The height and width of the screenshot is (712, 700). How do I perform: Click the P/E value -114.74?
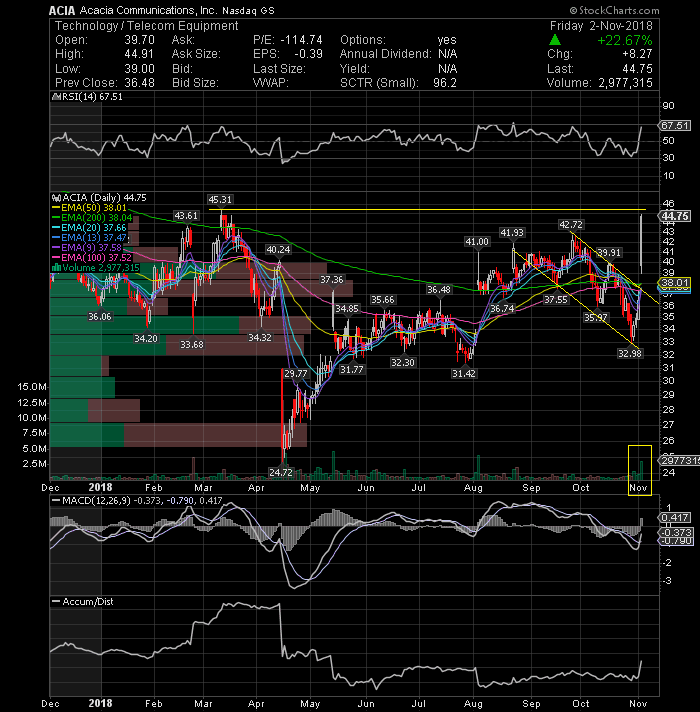click(x=301, y=40)
